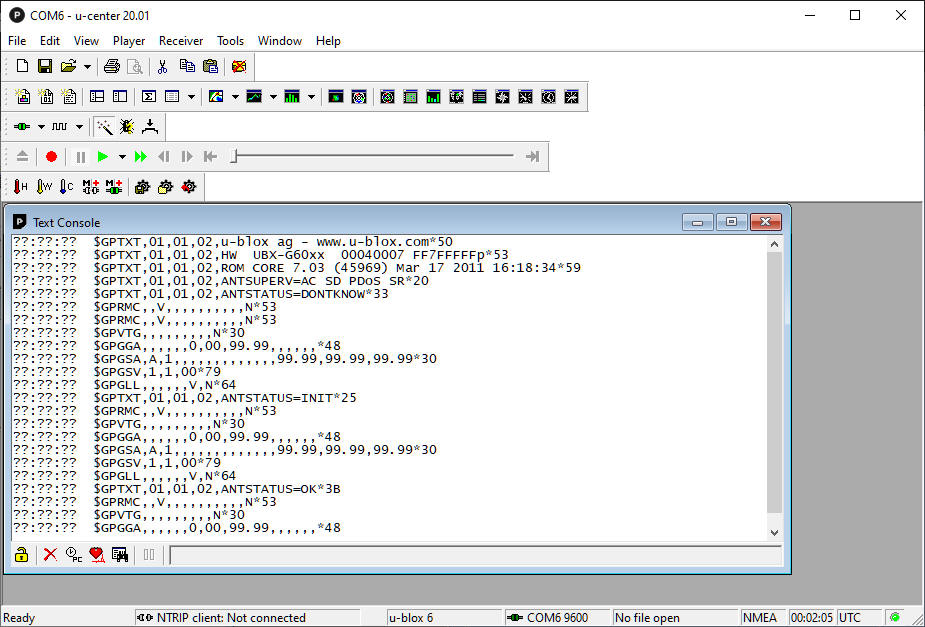Start recording with the red circle button
925x627 pixels.
point(51,156)
